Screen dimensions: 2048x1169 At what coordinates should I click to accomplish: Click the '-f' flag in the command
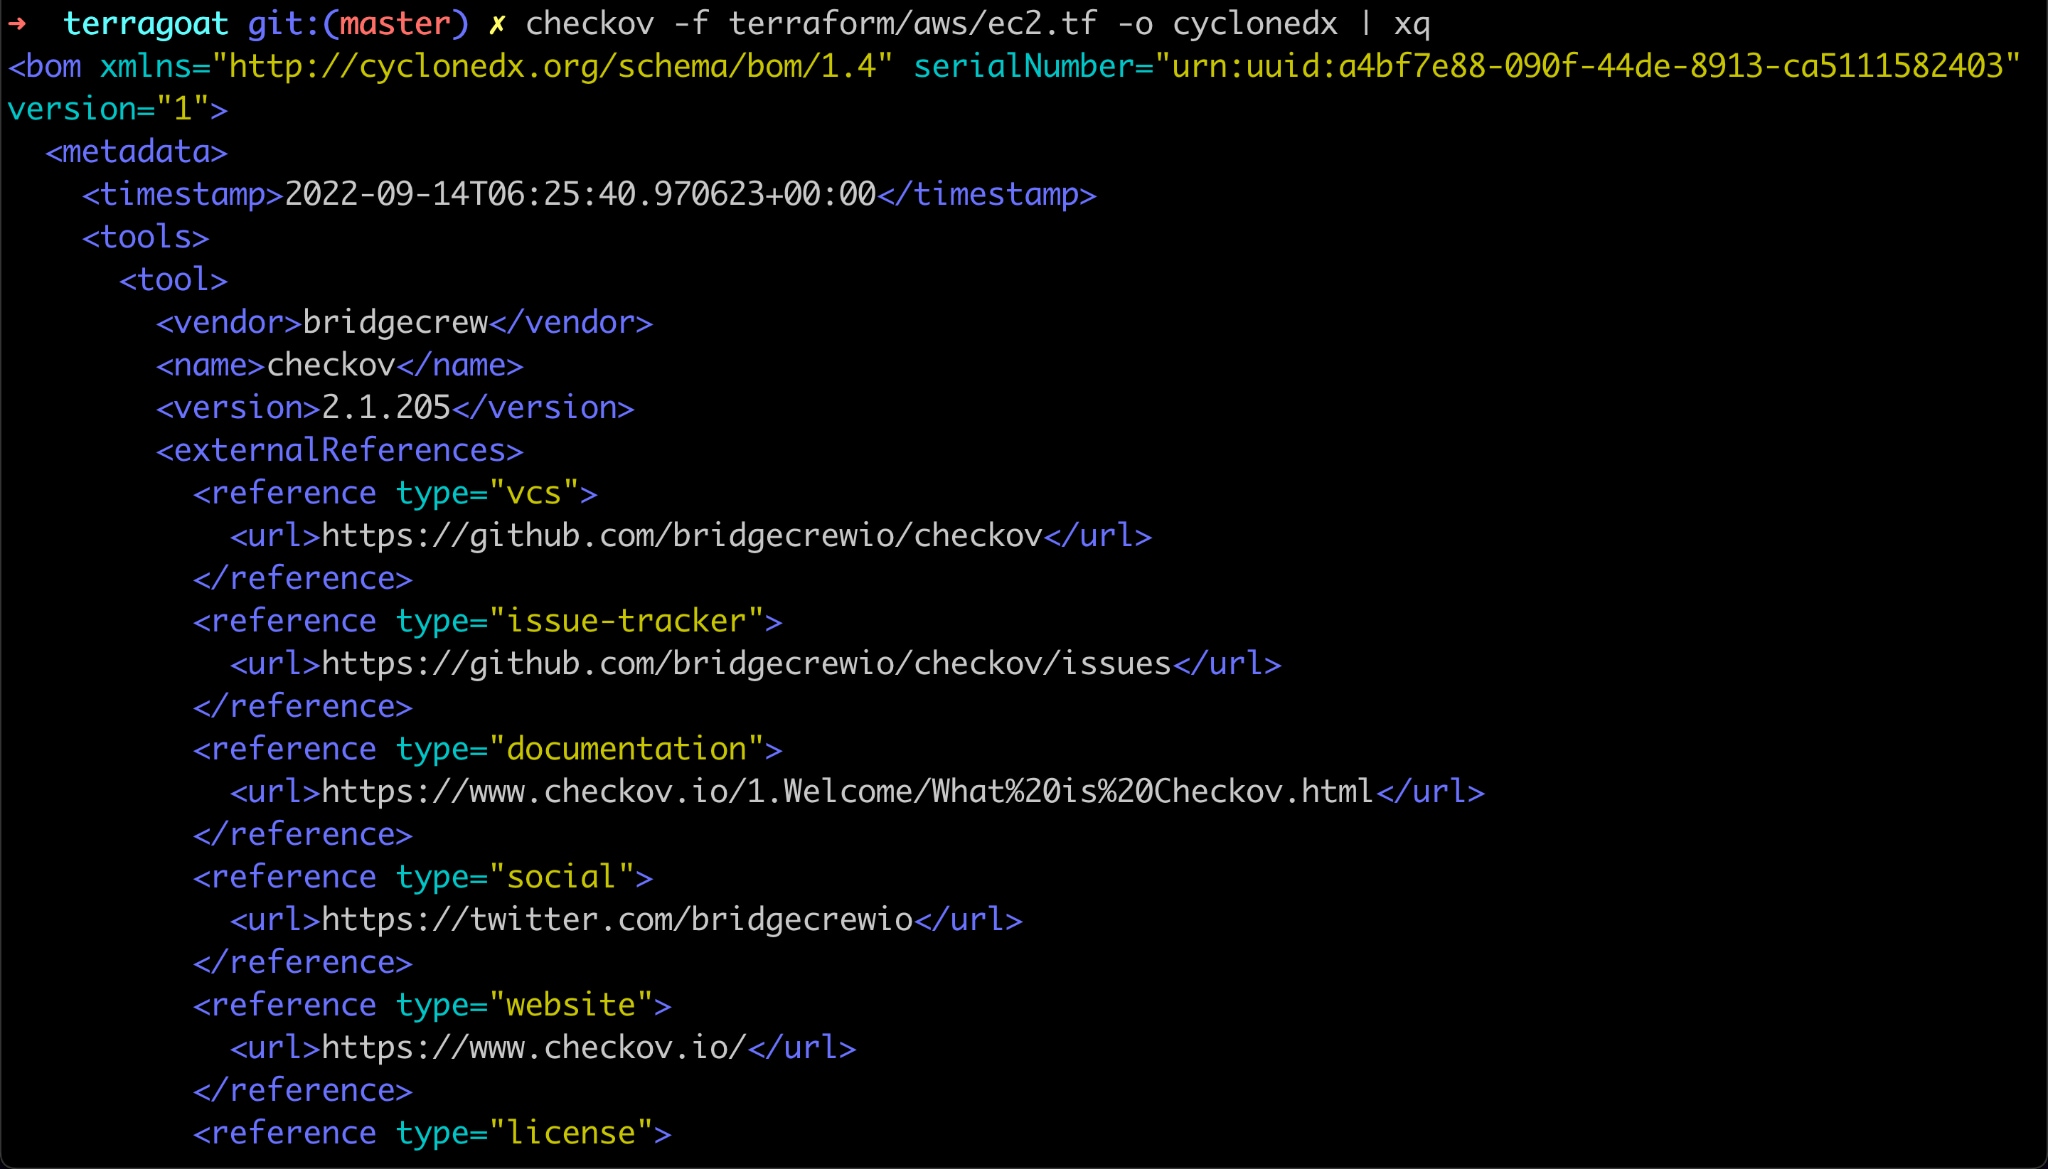click(691, 23)
